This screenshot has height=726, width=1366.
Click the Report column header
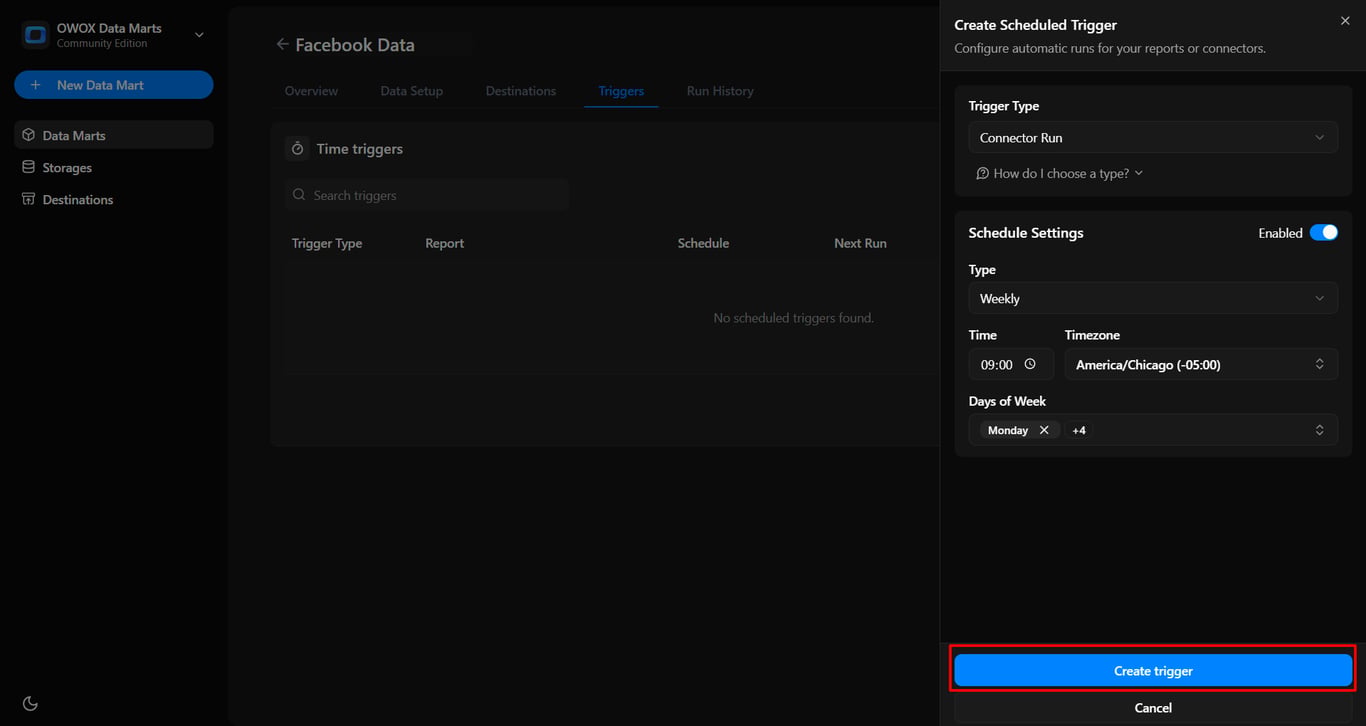(444, 243)
